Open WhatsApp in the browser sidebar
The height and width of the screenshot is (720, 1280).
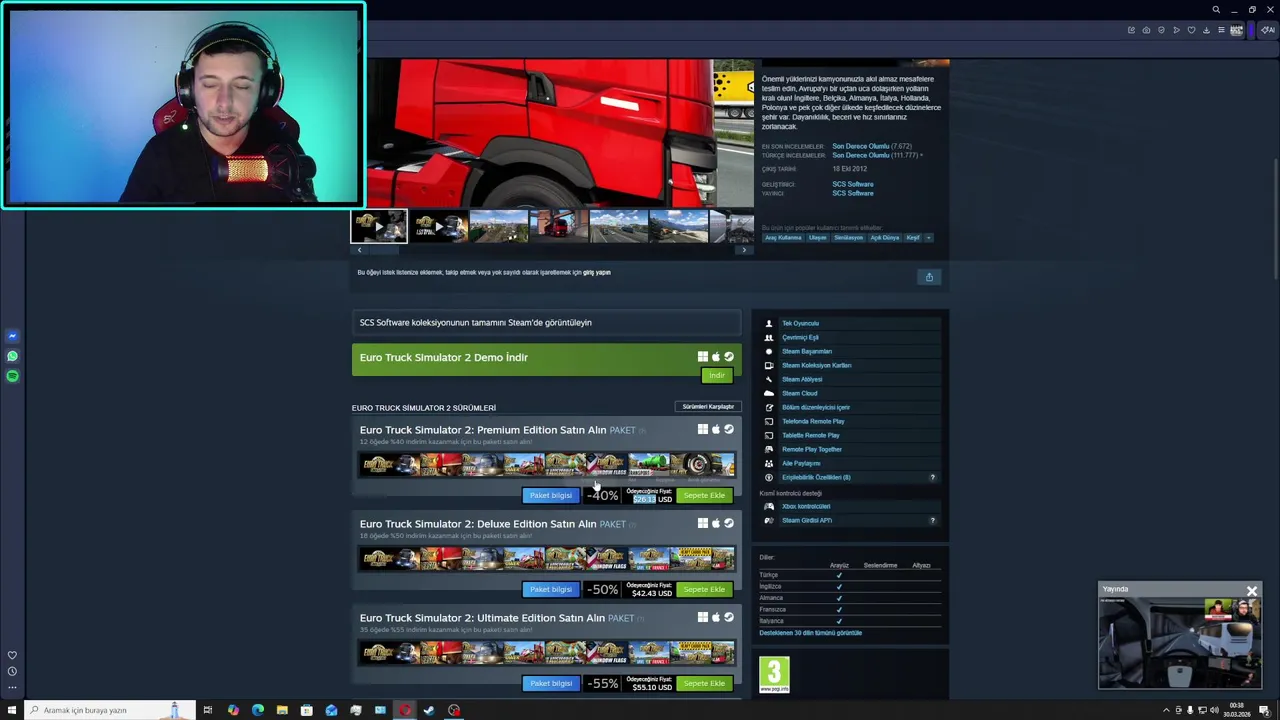pyautogui.click(x=12, y=356)
